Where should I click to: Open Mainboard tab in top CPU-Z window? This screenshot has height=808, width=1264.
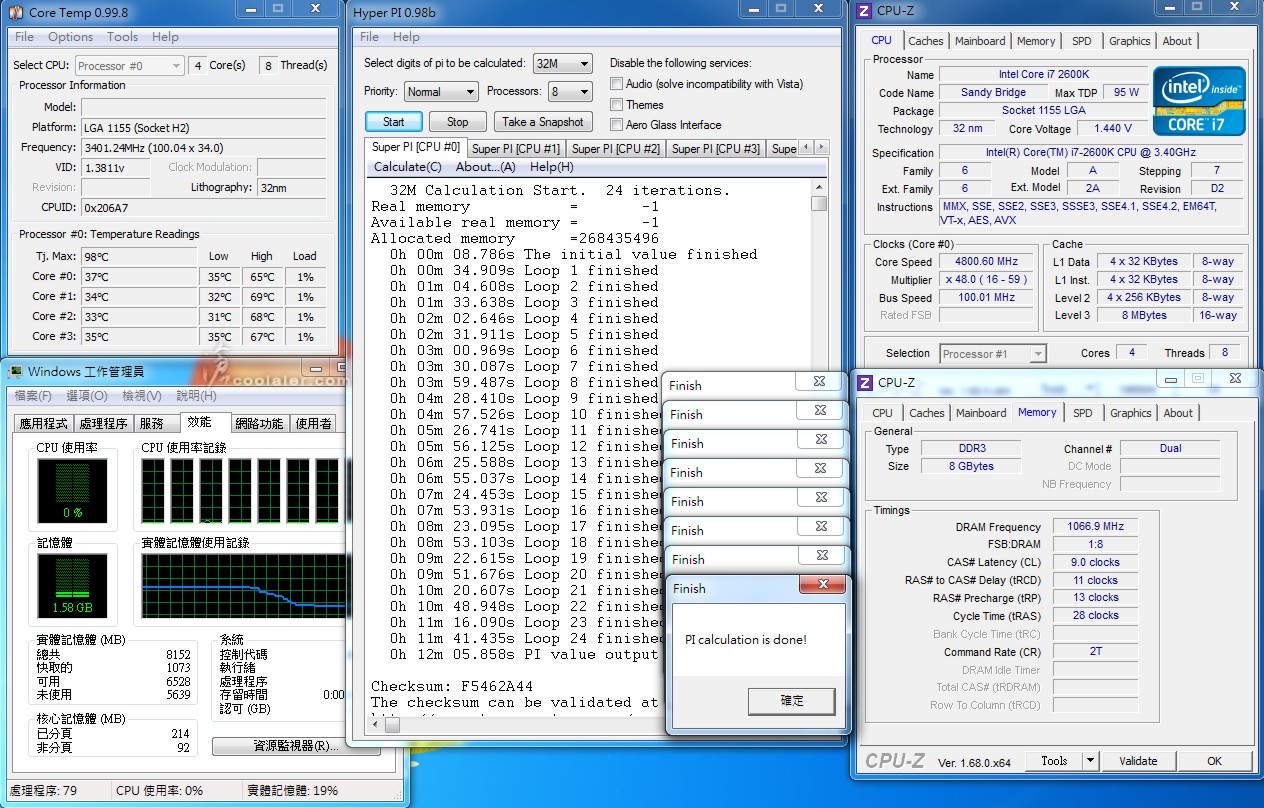click(980, 41)
